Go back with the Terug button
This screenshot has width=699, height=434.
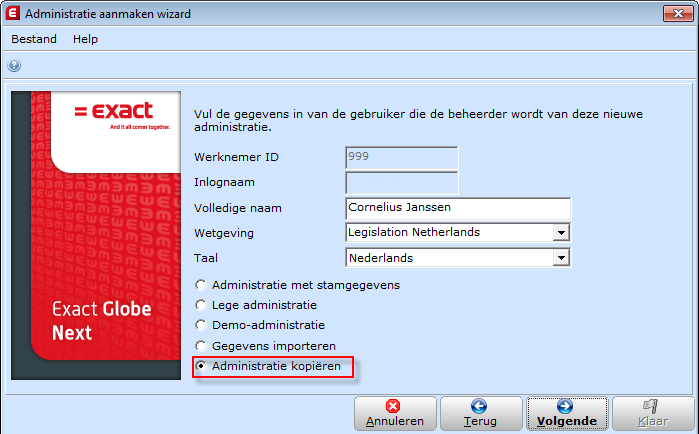pos(481,414)
